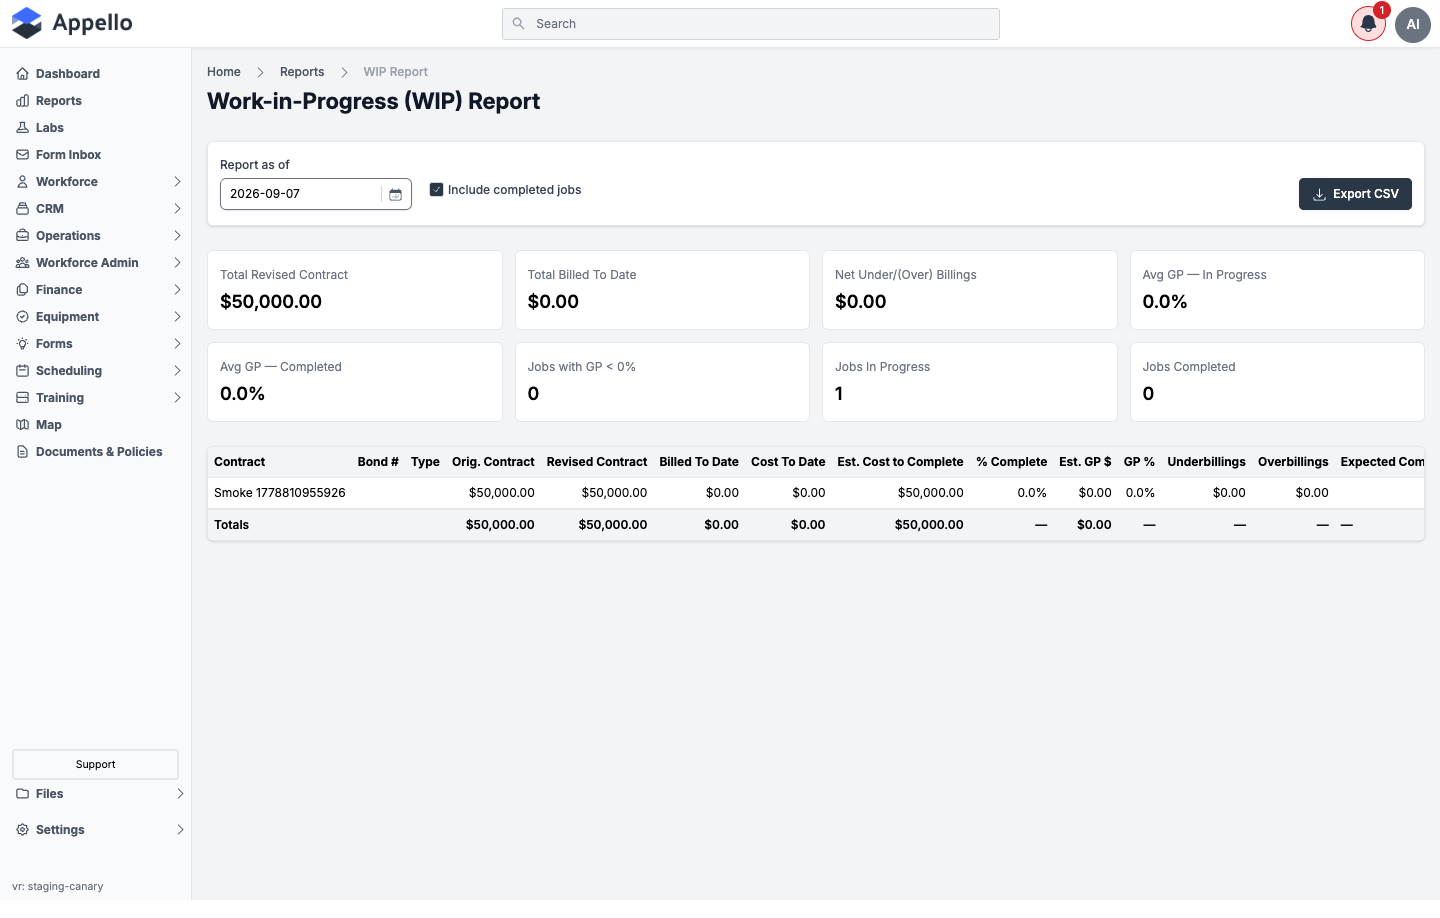This screenshot has width=1440, height=918.
Task: Click the Settings gear icon
Action: tap(22, 830)
